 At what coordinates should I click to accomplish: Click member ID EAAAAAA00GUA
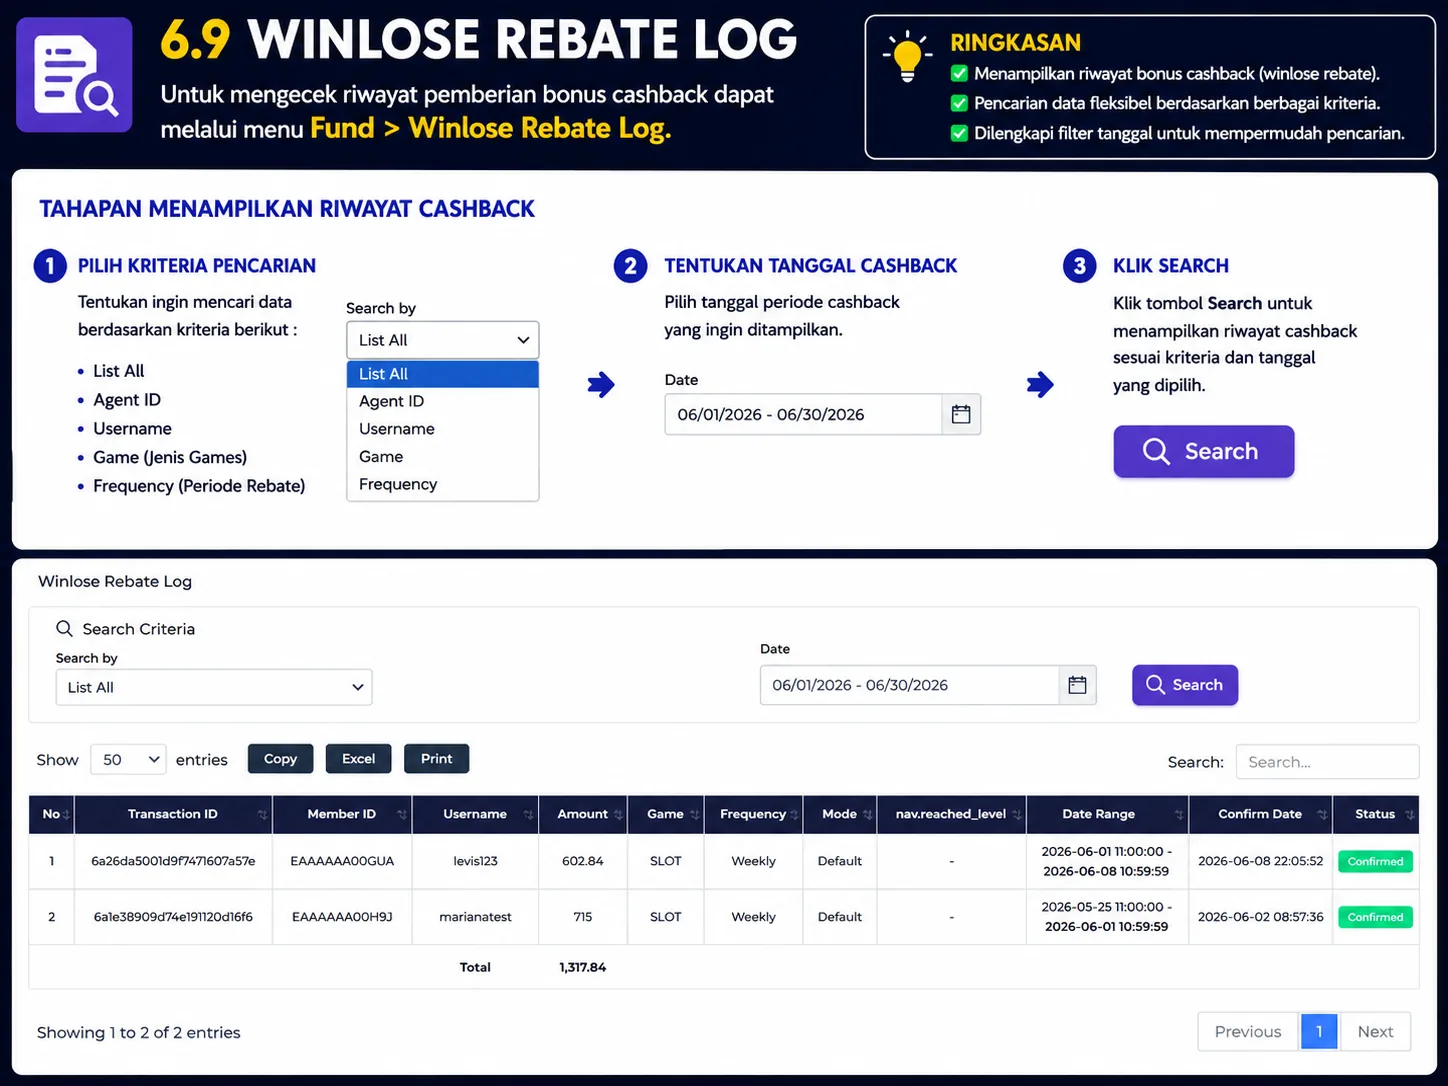click(x=342, y=861)
